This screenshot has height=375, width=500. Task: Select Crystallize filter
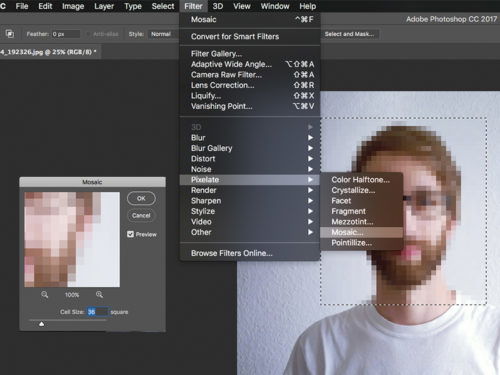pos(361,190)
